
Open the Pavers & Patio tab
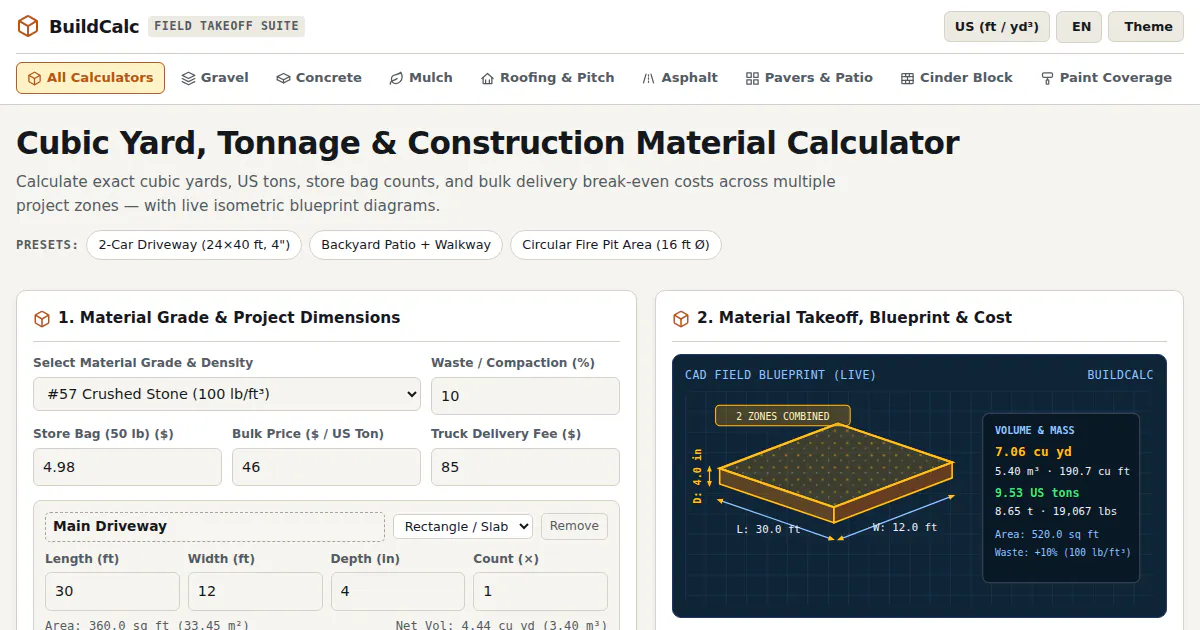(x=809, y=78)
